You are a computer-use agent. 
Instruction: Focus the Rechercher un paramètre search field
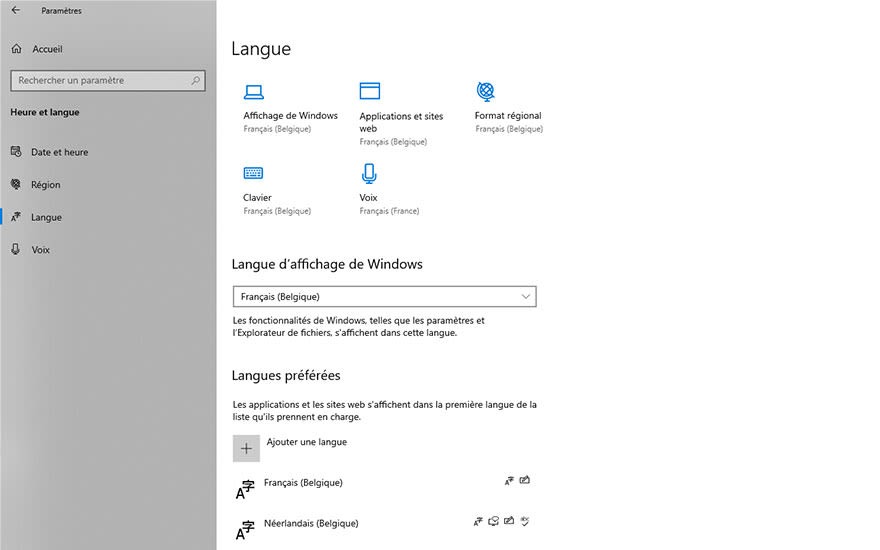tap(108, 80)
